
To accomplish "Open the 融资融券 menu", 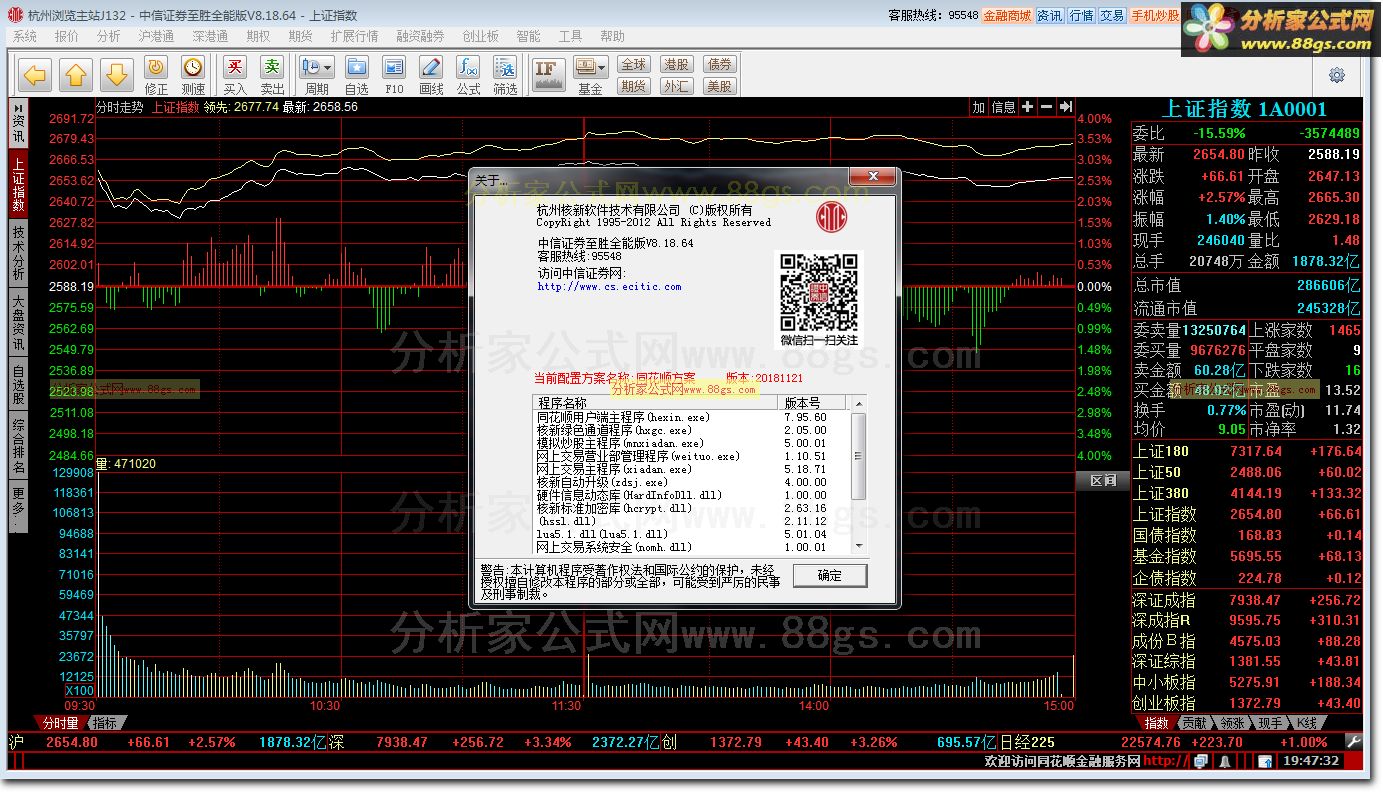I will (x=420, y=36).
